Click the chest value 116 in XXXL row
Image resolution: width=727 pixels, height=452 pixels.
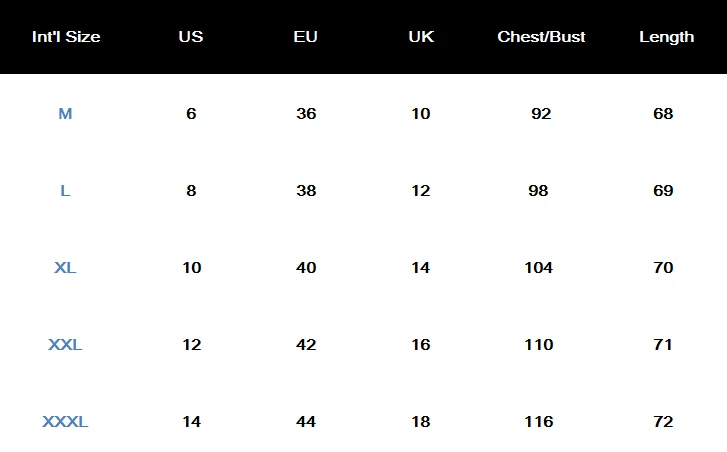pos(539,421)
